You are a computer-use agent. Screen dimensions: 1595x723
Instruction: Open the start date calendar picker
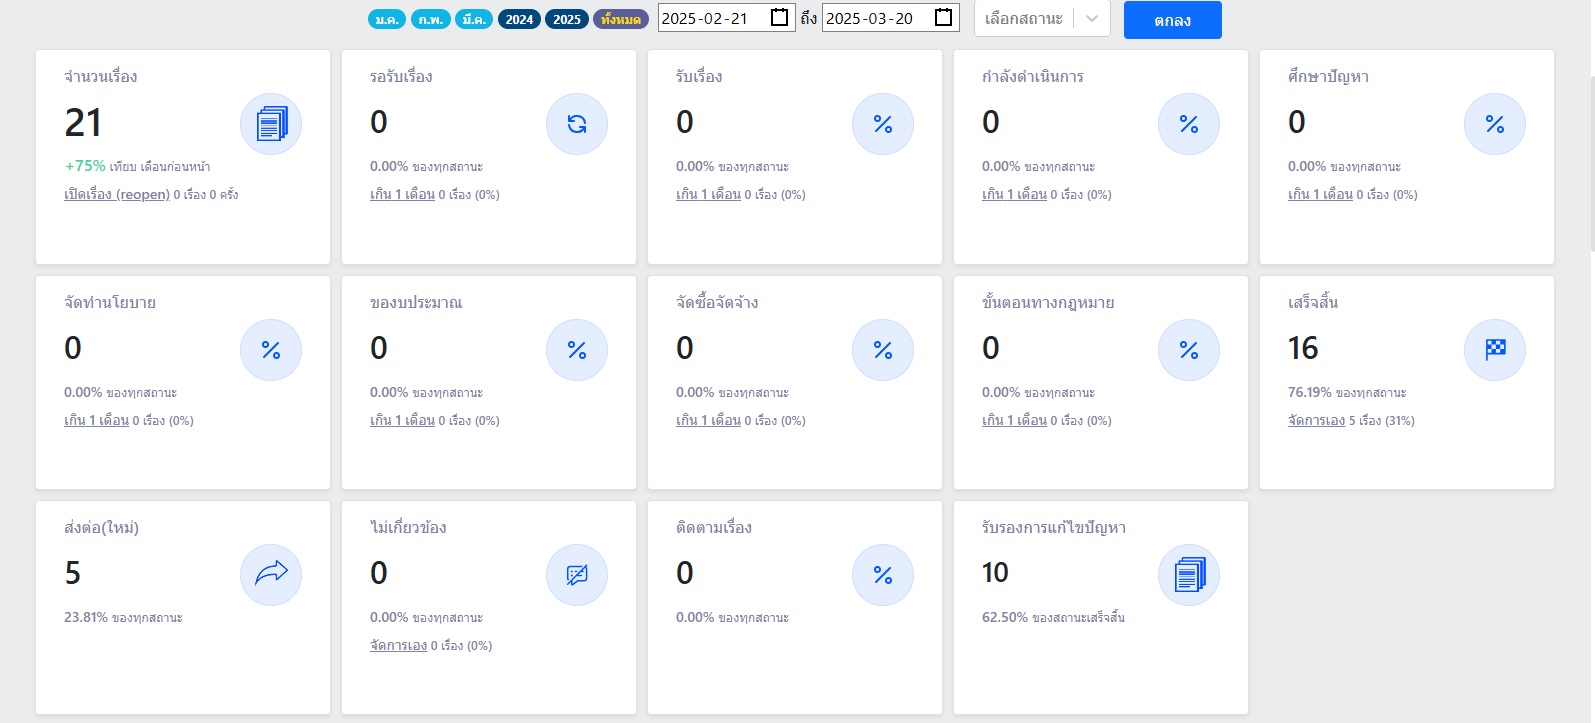[x=780, y=18]
